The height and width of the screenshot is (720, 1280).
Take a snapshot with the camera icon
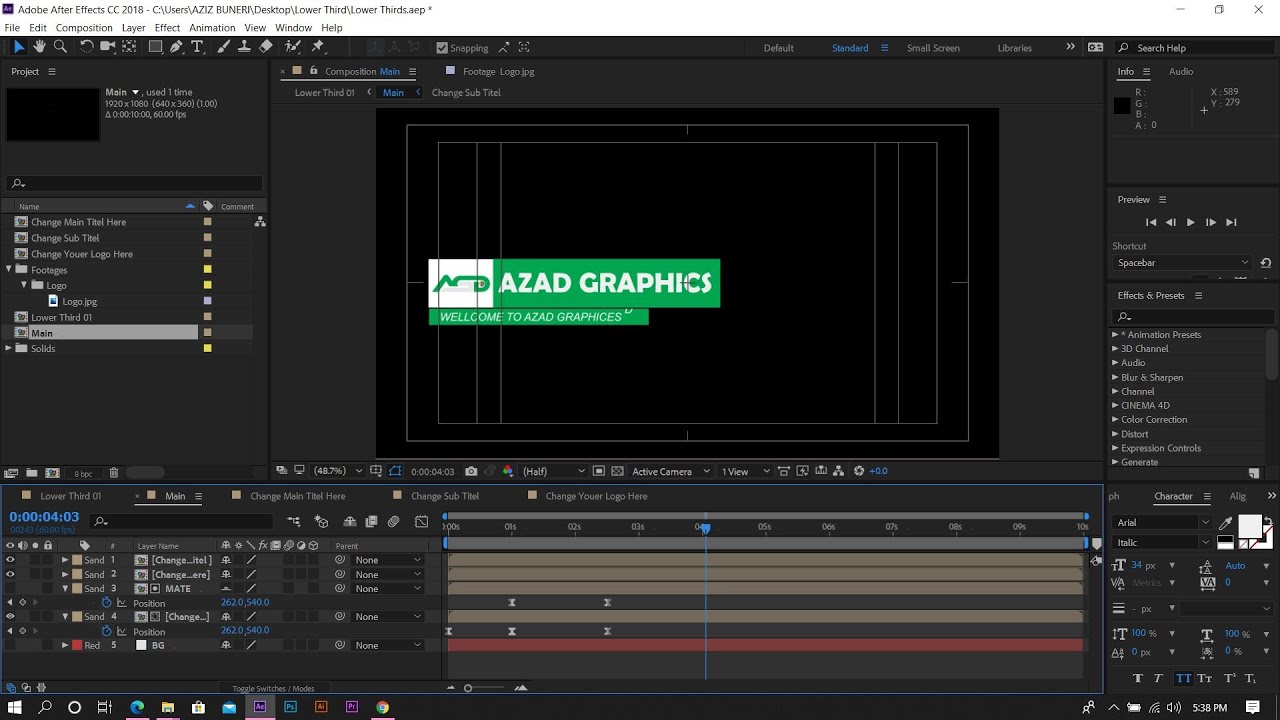(x=471, y=471)
